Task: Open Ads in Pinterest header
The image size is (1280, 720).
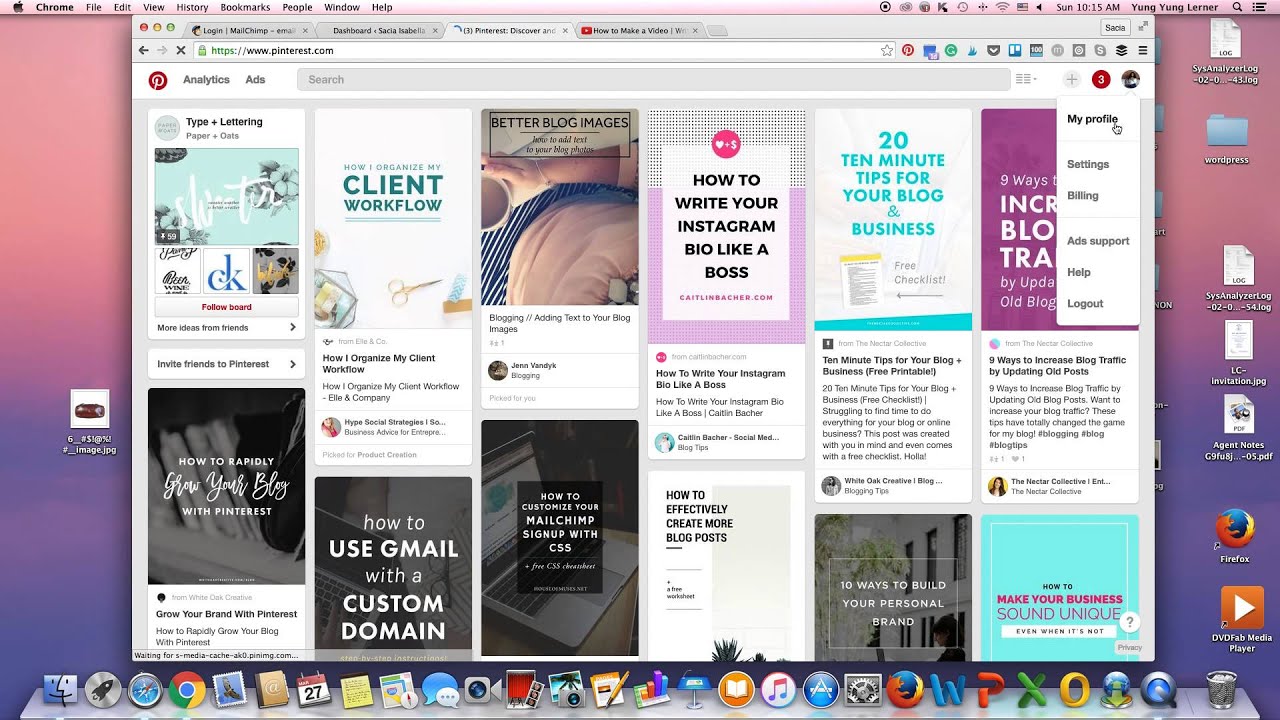Action: 256,80
